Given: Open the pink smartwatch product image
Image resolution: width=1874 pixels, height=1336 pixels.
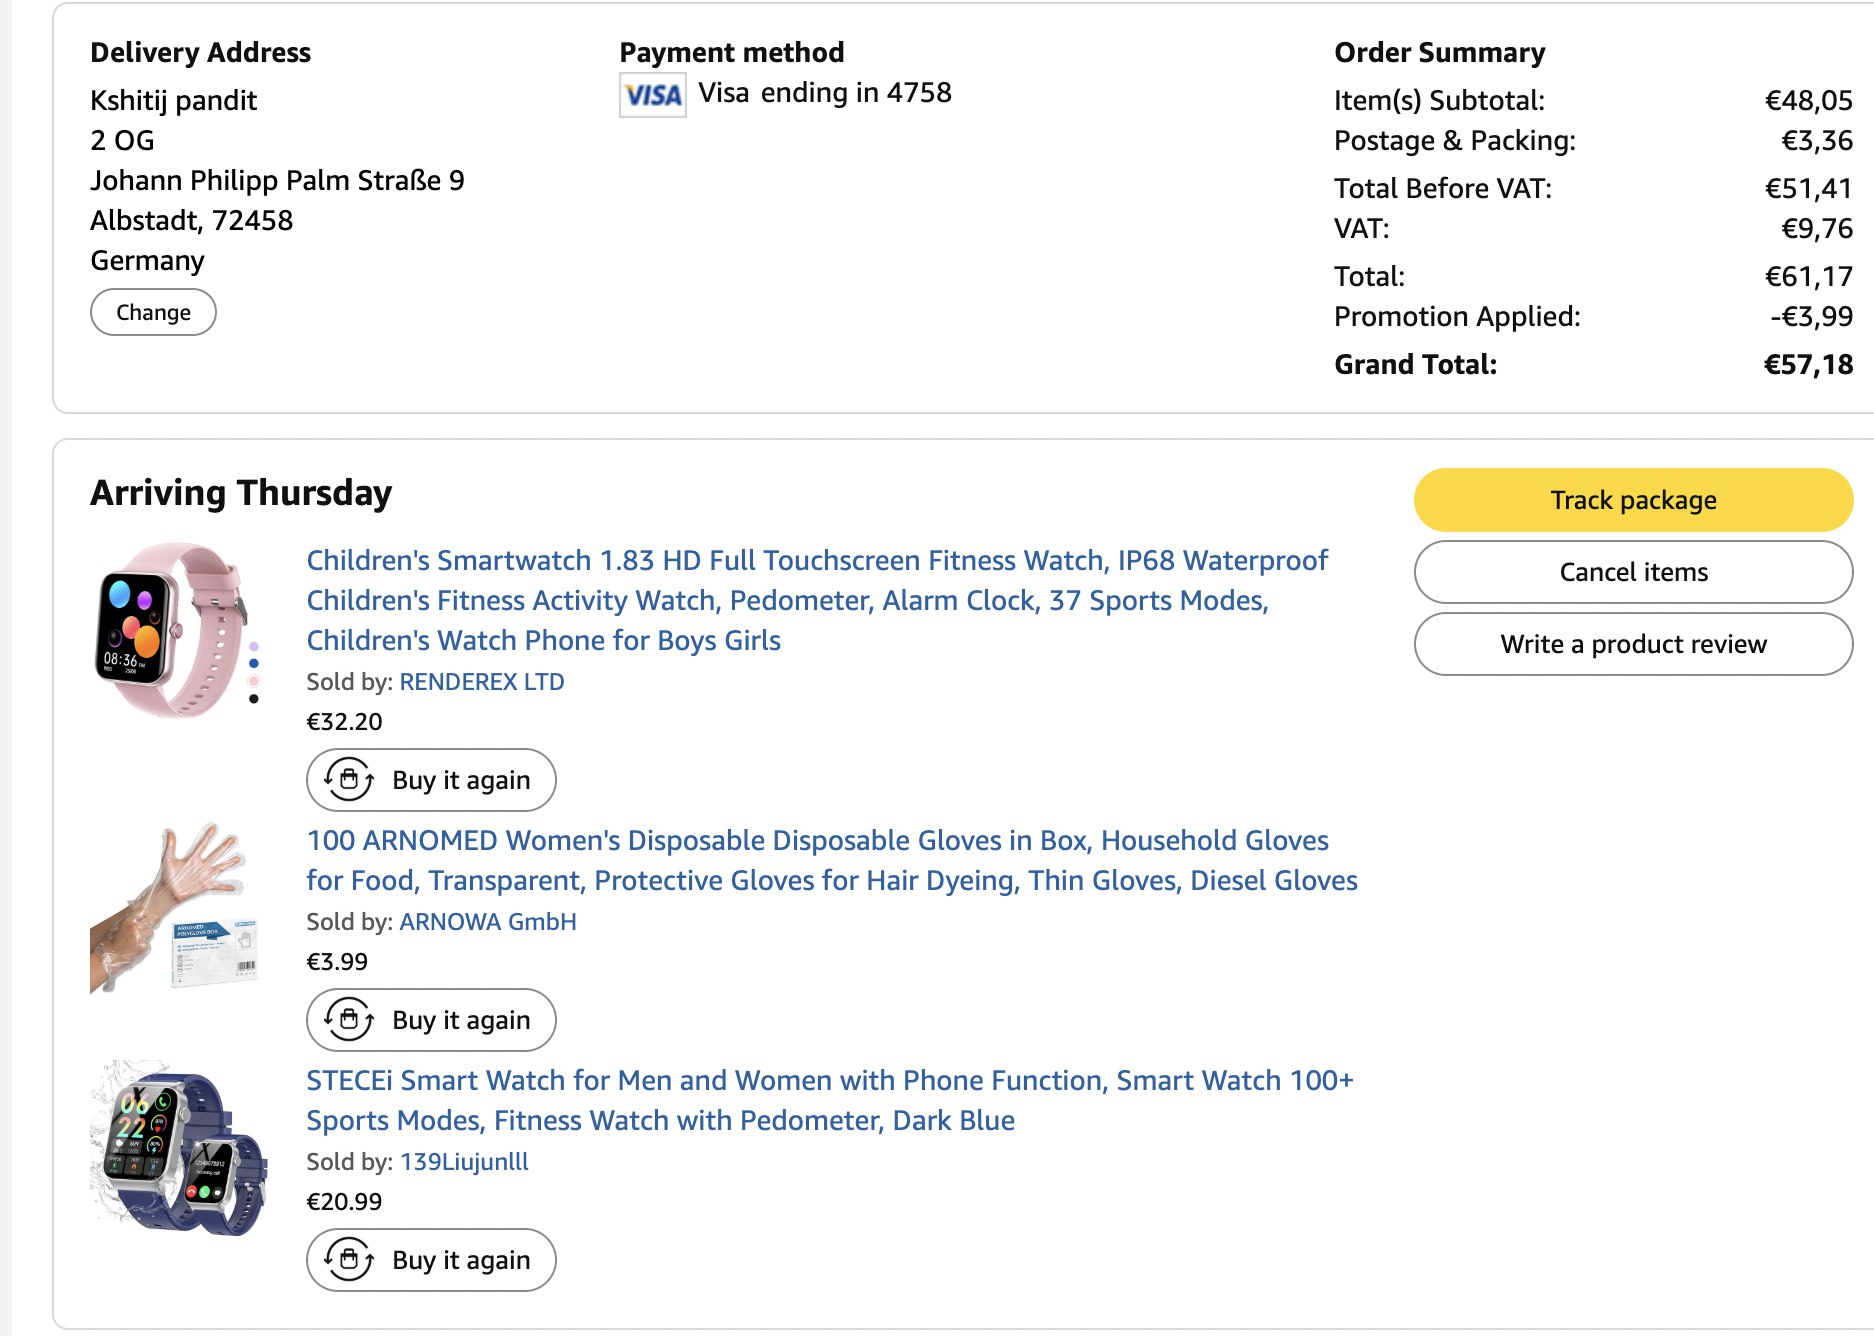Looking at the screenshot, I should [x=173, y=629].
